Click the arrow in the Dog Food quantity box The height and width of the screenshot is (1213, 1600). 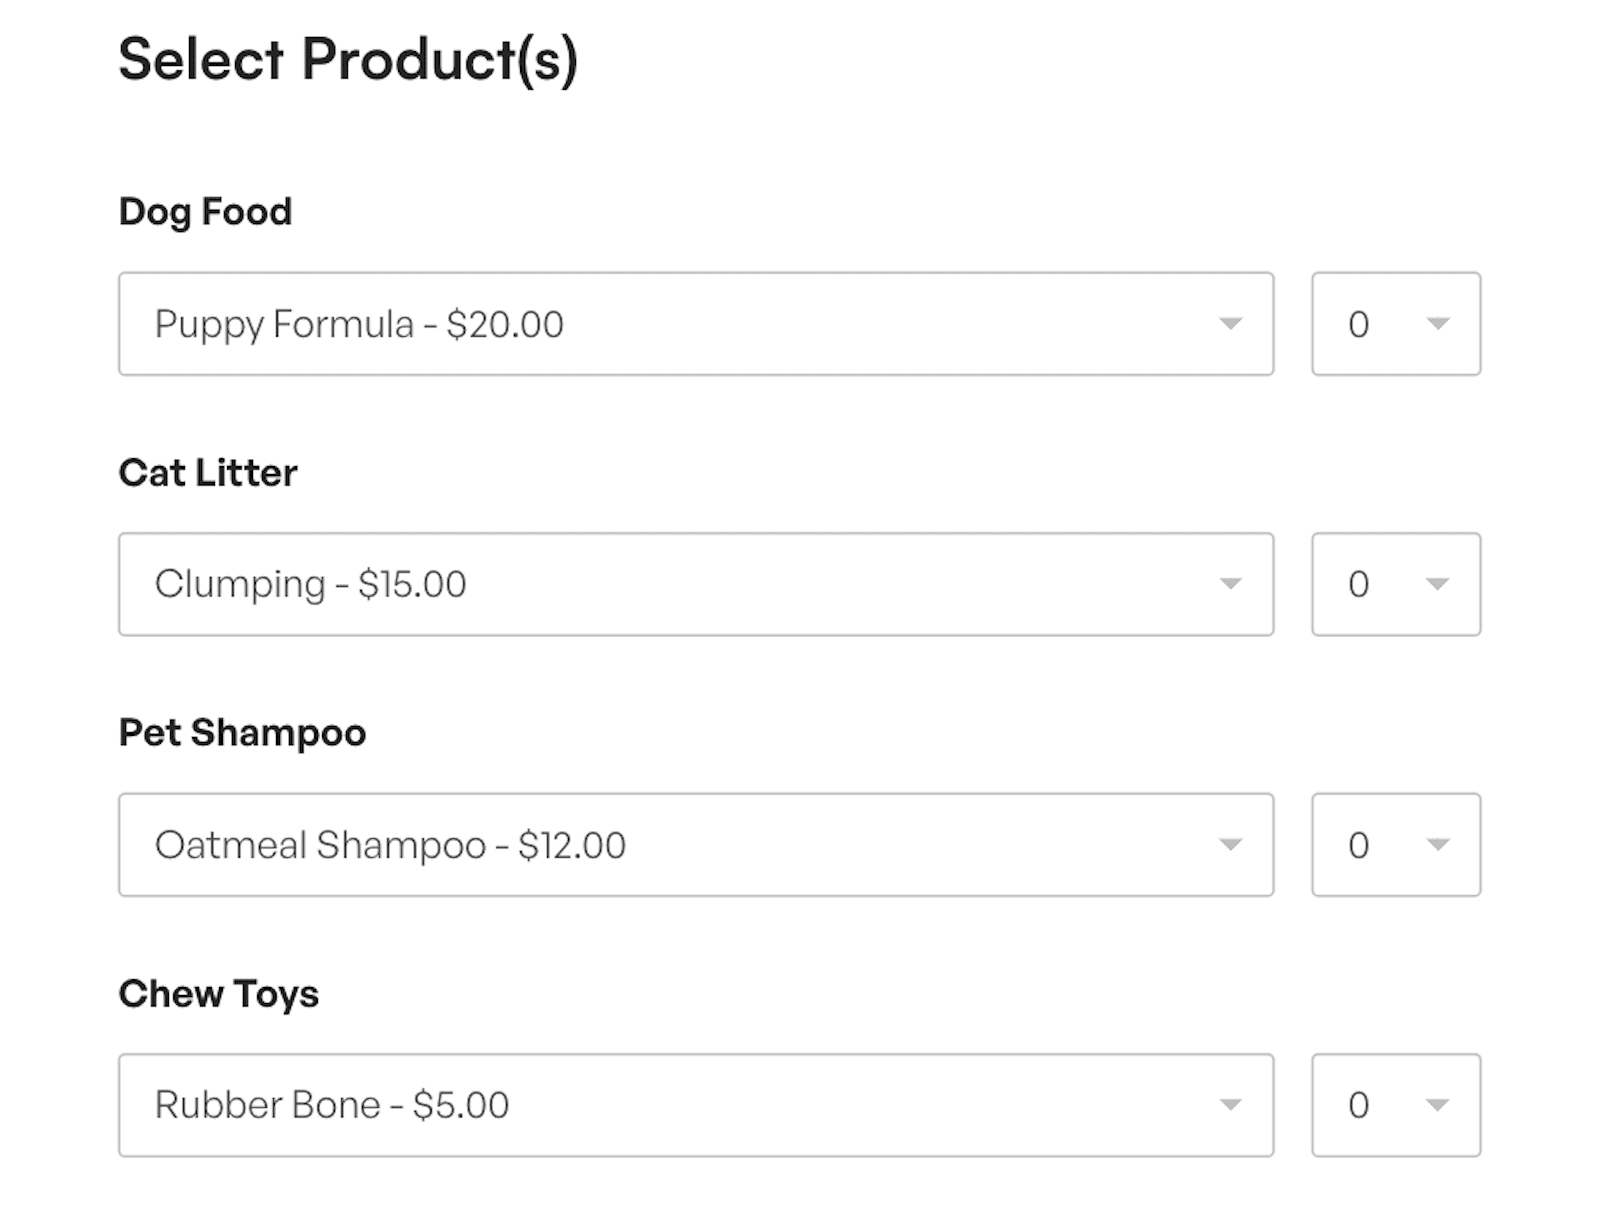pos(1438,324)
